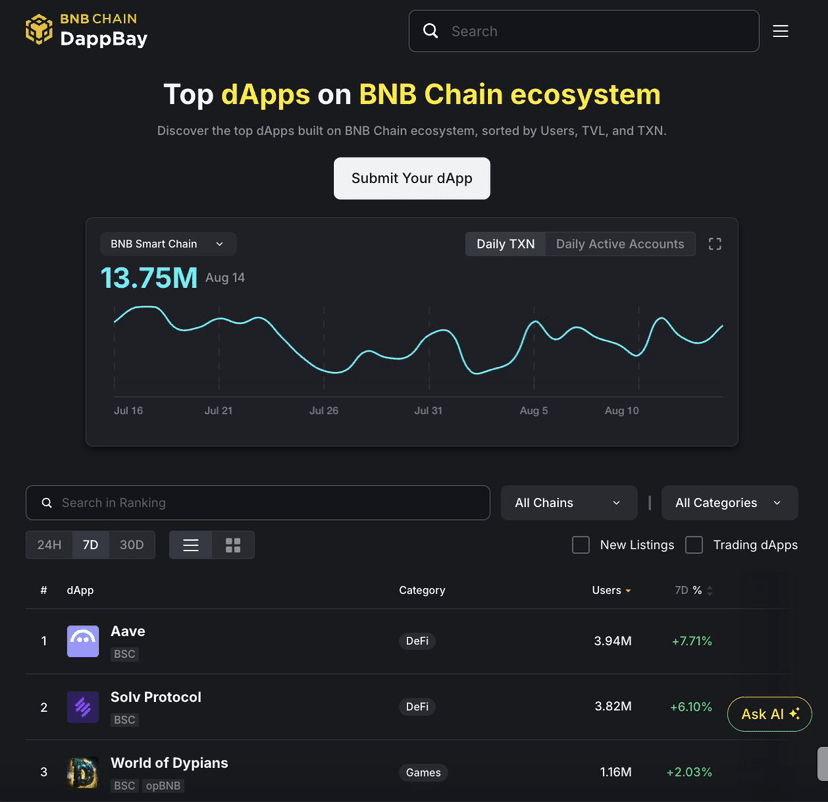The width and height of the screenshot is (828, 802).
Task: Click the magnifier icon in top search bar
Action: [430, 31]
